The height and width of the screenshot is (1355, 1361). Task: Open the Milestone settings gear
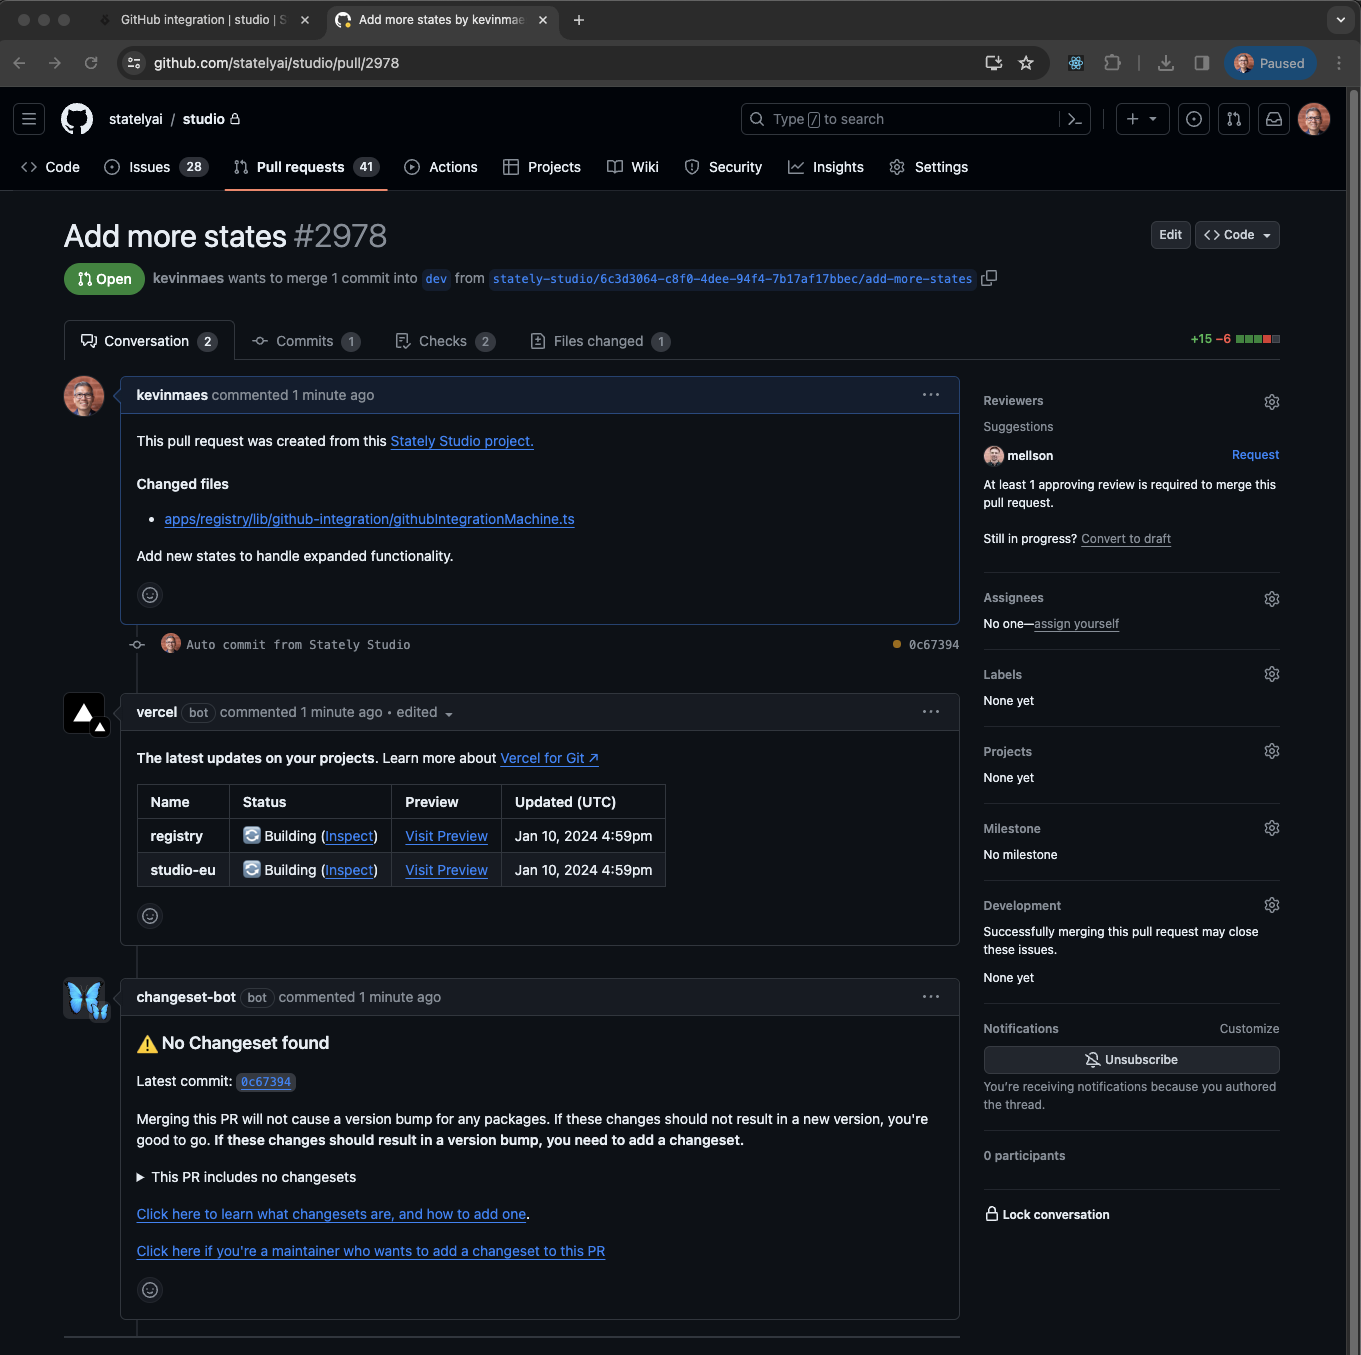coord(1271,828)
